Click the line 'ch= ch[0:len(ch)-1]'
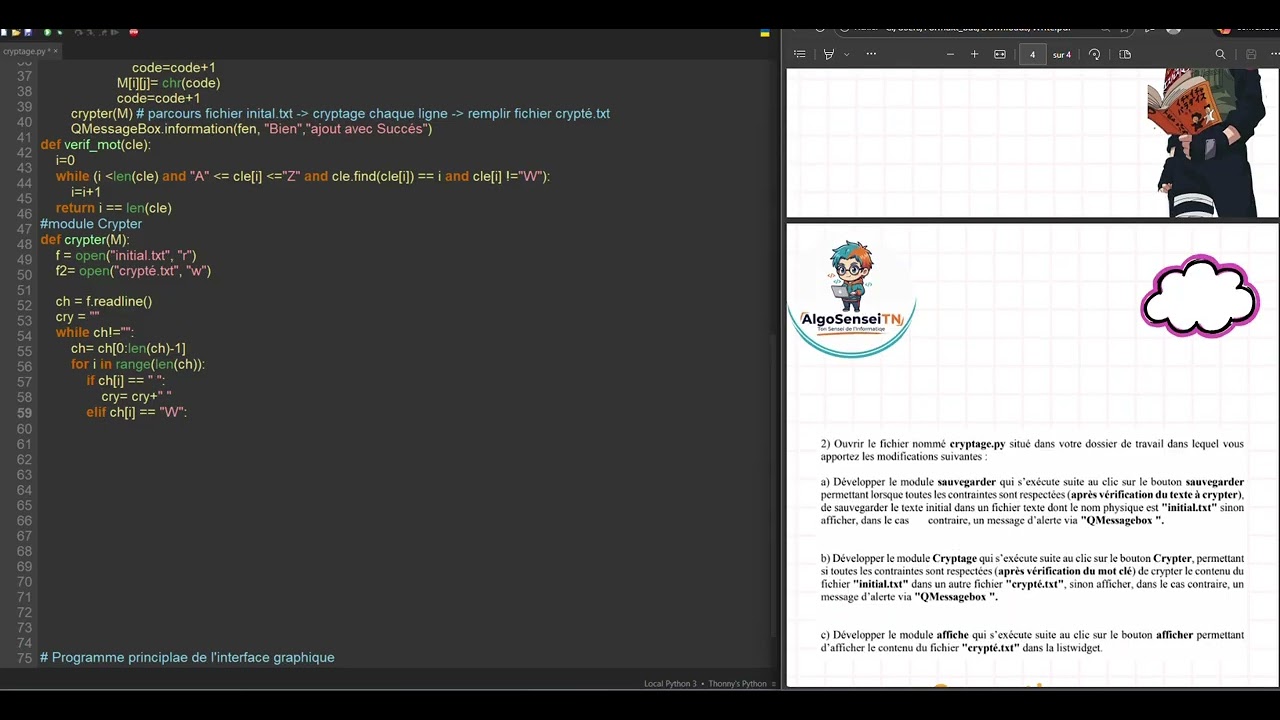 [x=128, y=348]
